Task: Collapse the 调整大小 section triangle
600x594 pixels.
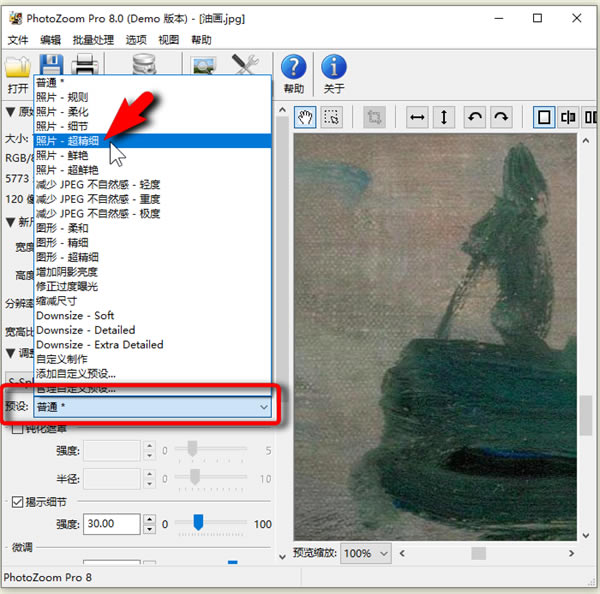Action: coord(11,353)
